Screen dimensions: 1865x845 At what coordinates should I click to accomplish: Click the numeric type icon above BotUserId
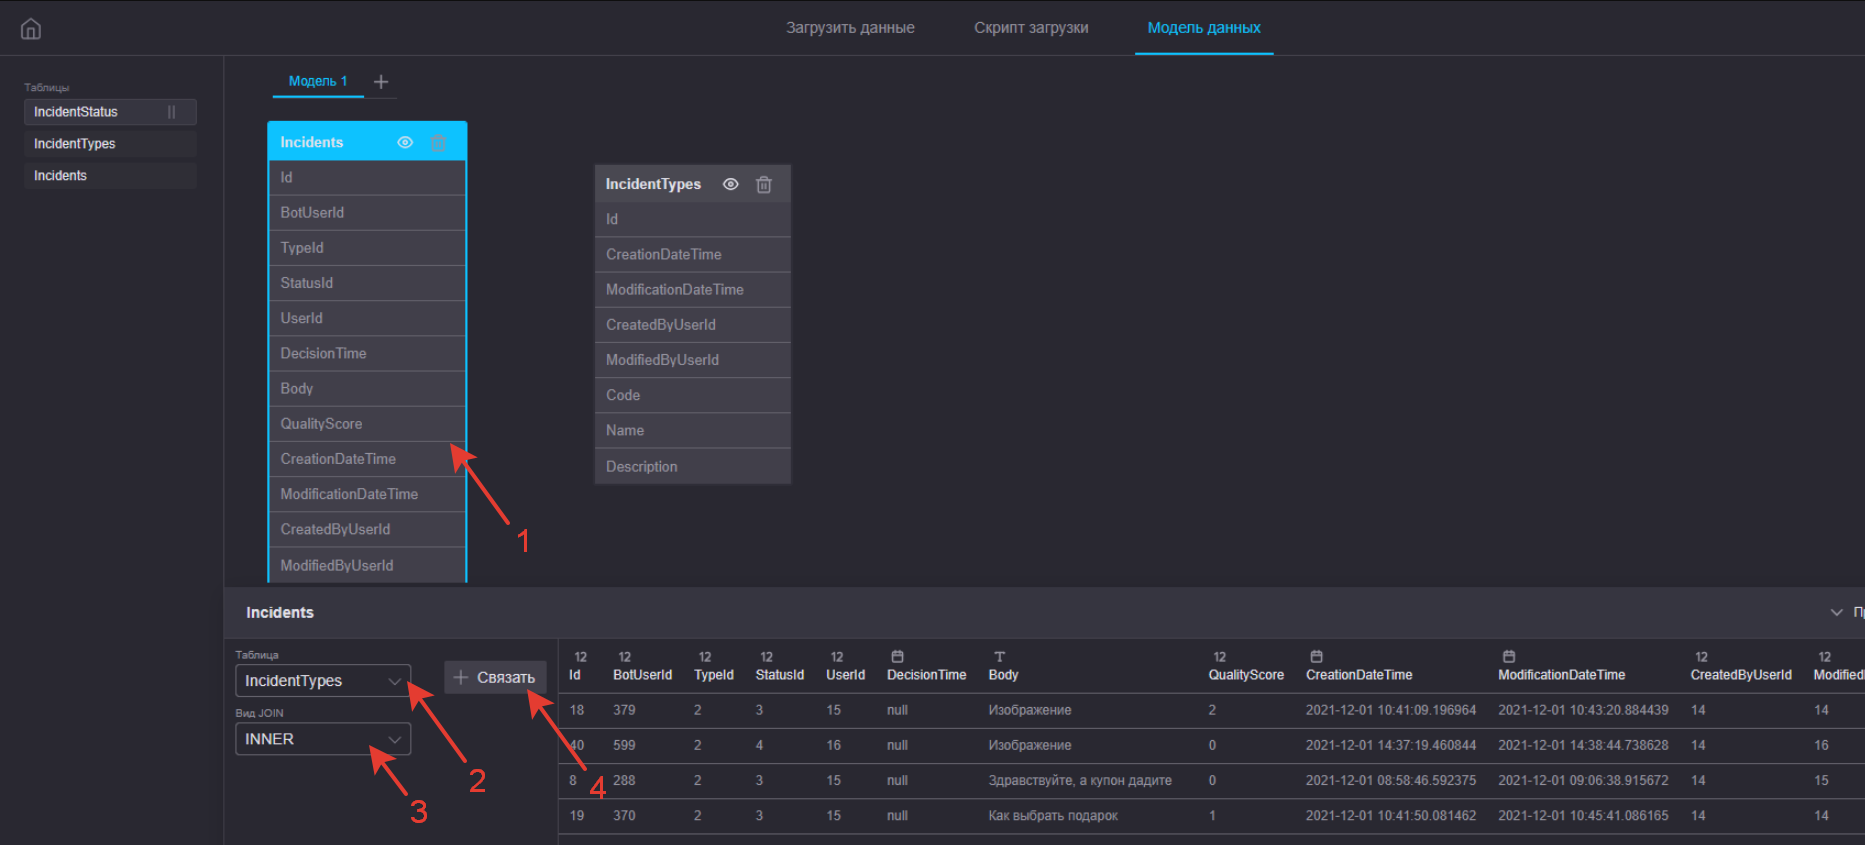pos(625,657)
